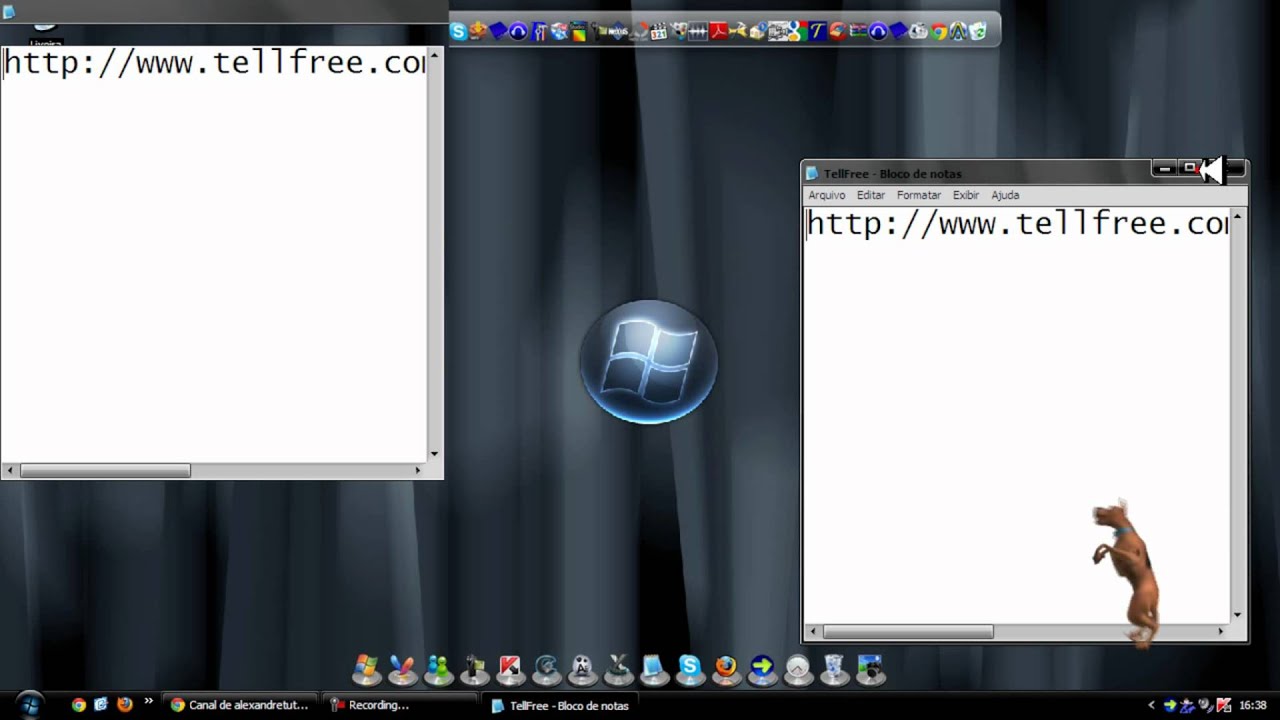
Task: Expand the quick launch overflow chevron
Action: pos(149,702)
